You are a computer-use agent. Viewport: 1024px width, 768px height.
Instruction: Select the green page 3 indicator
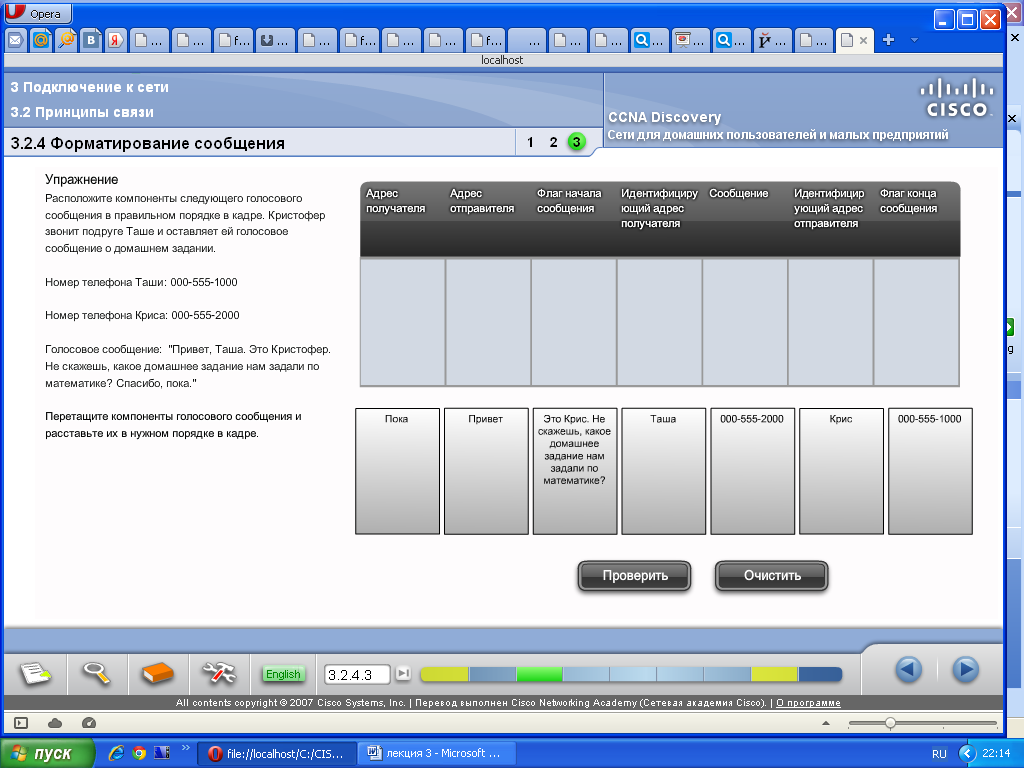click(x=576, y=142)
